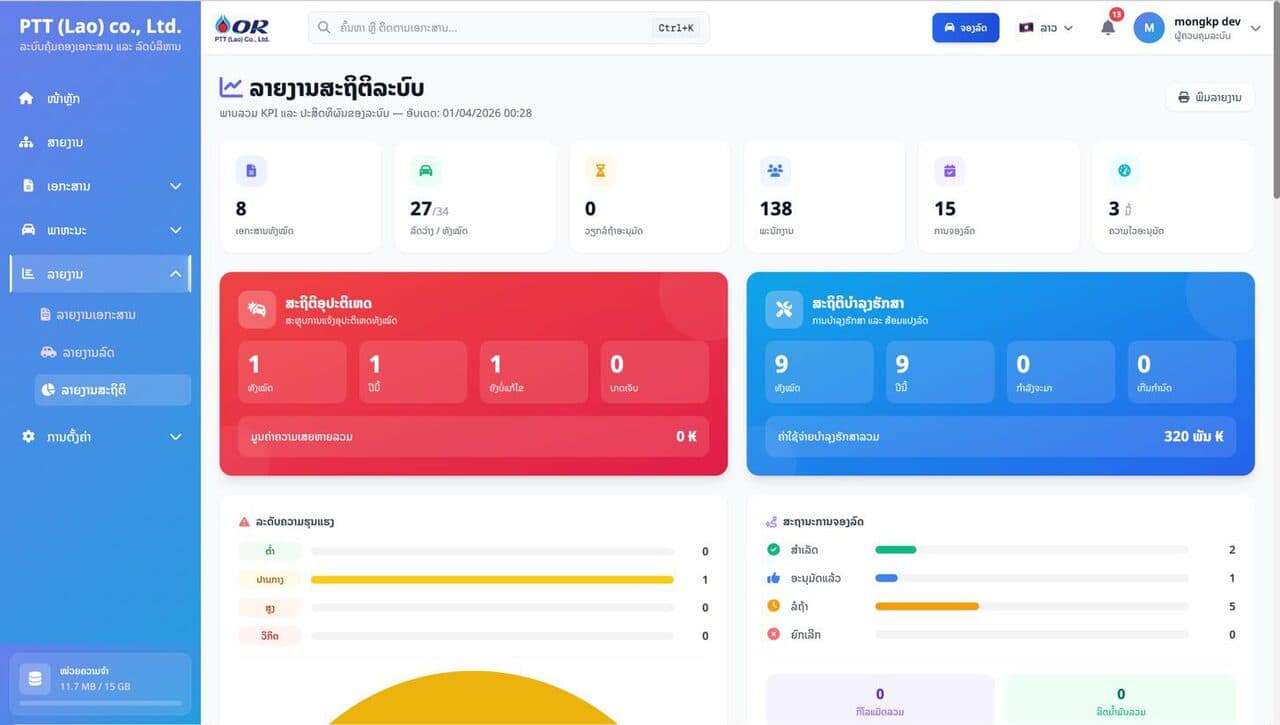Select the ລາຍງານສະຖິຕິ submenu item
1280x725 pixels.
tap(112, 390)
